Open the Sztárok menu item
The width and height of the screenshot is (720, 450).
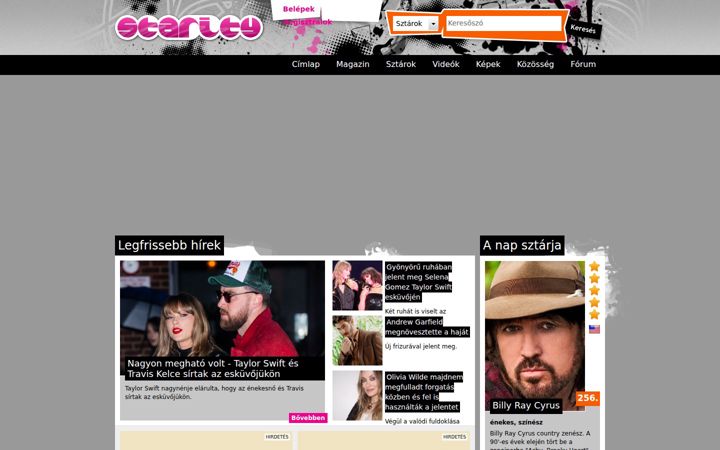pyautogui.click(x=401, y=64)
